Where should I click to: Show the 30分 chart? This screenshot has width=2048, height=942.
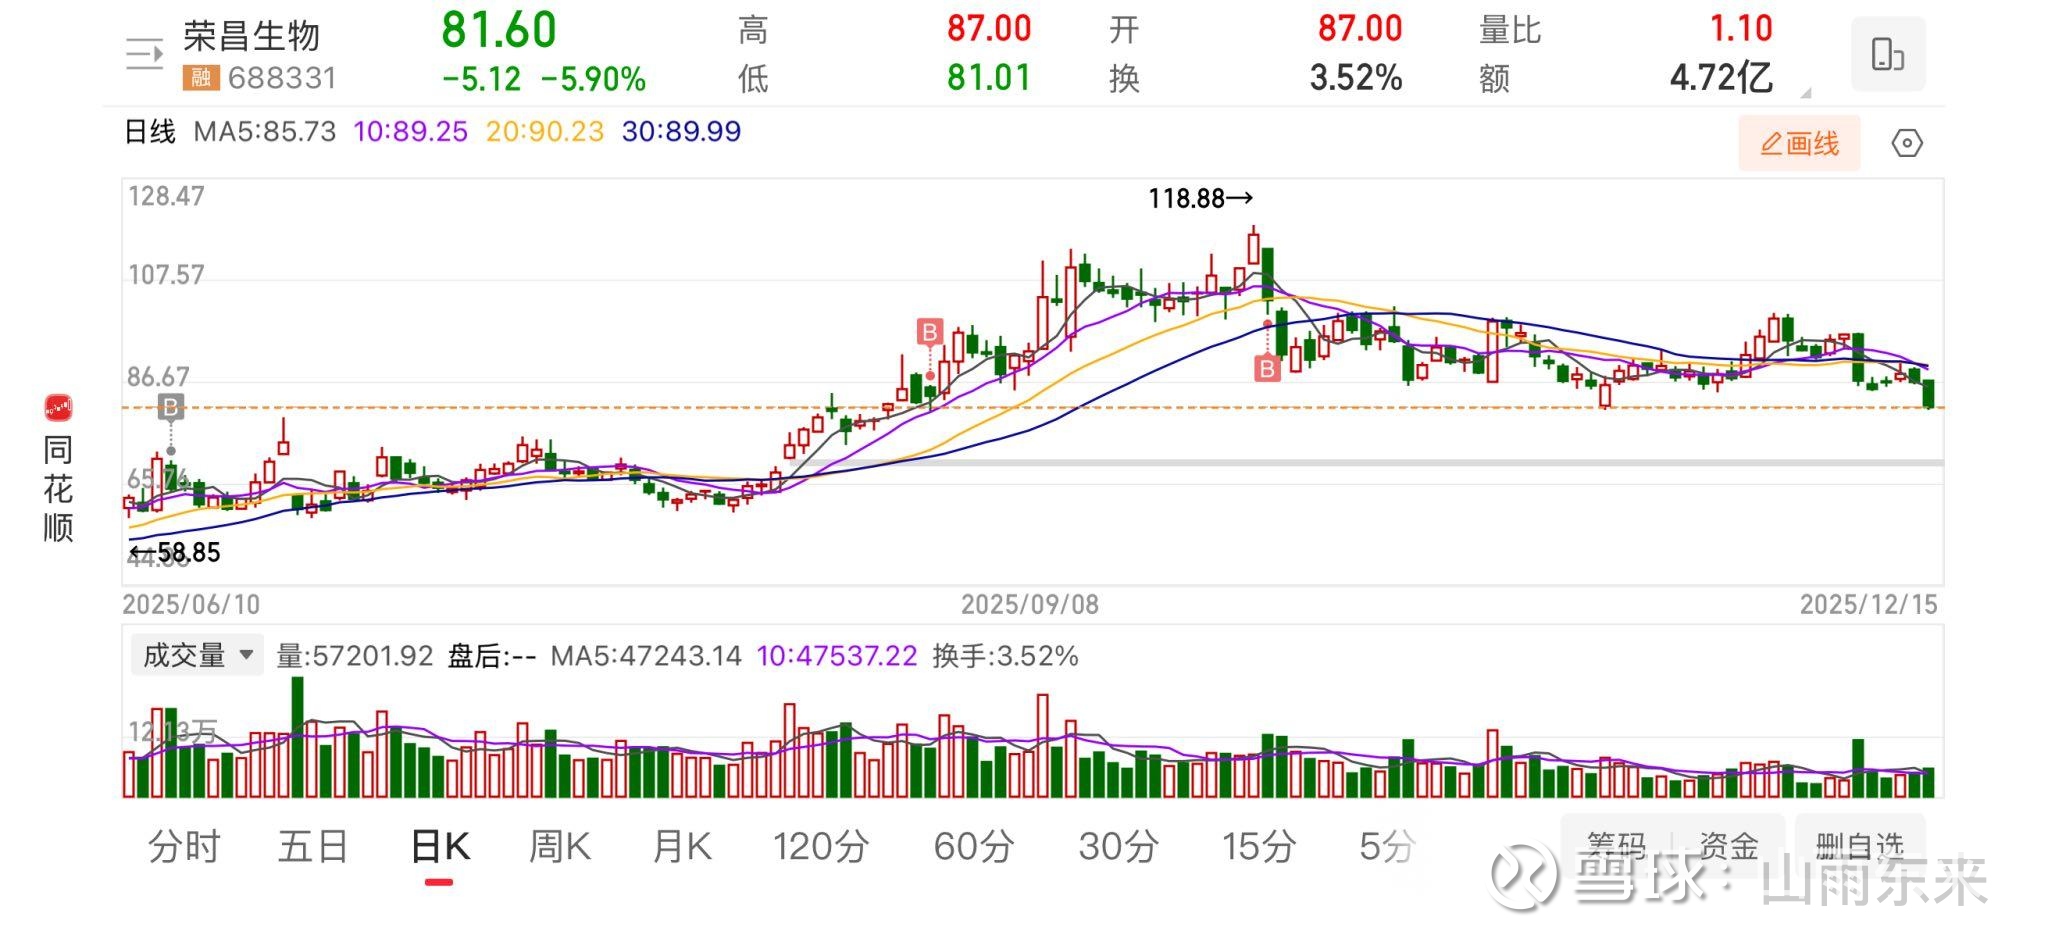[1119, 848]
